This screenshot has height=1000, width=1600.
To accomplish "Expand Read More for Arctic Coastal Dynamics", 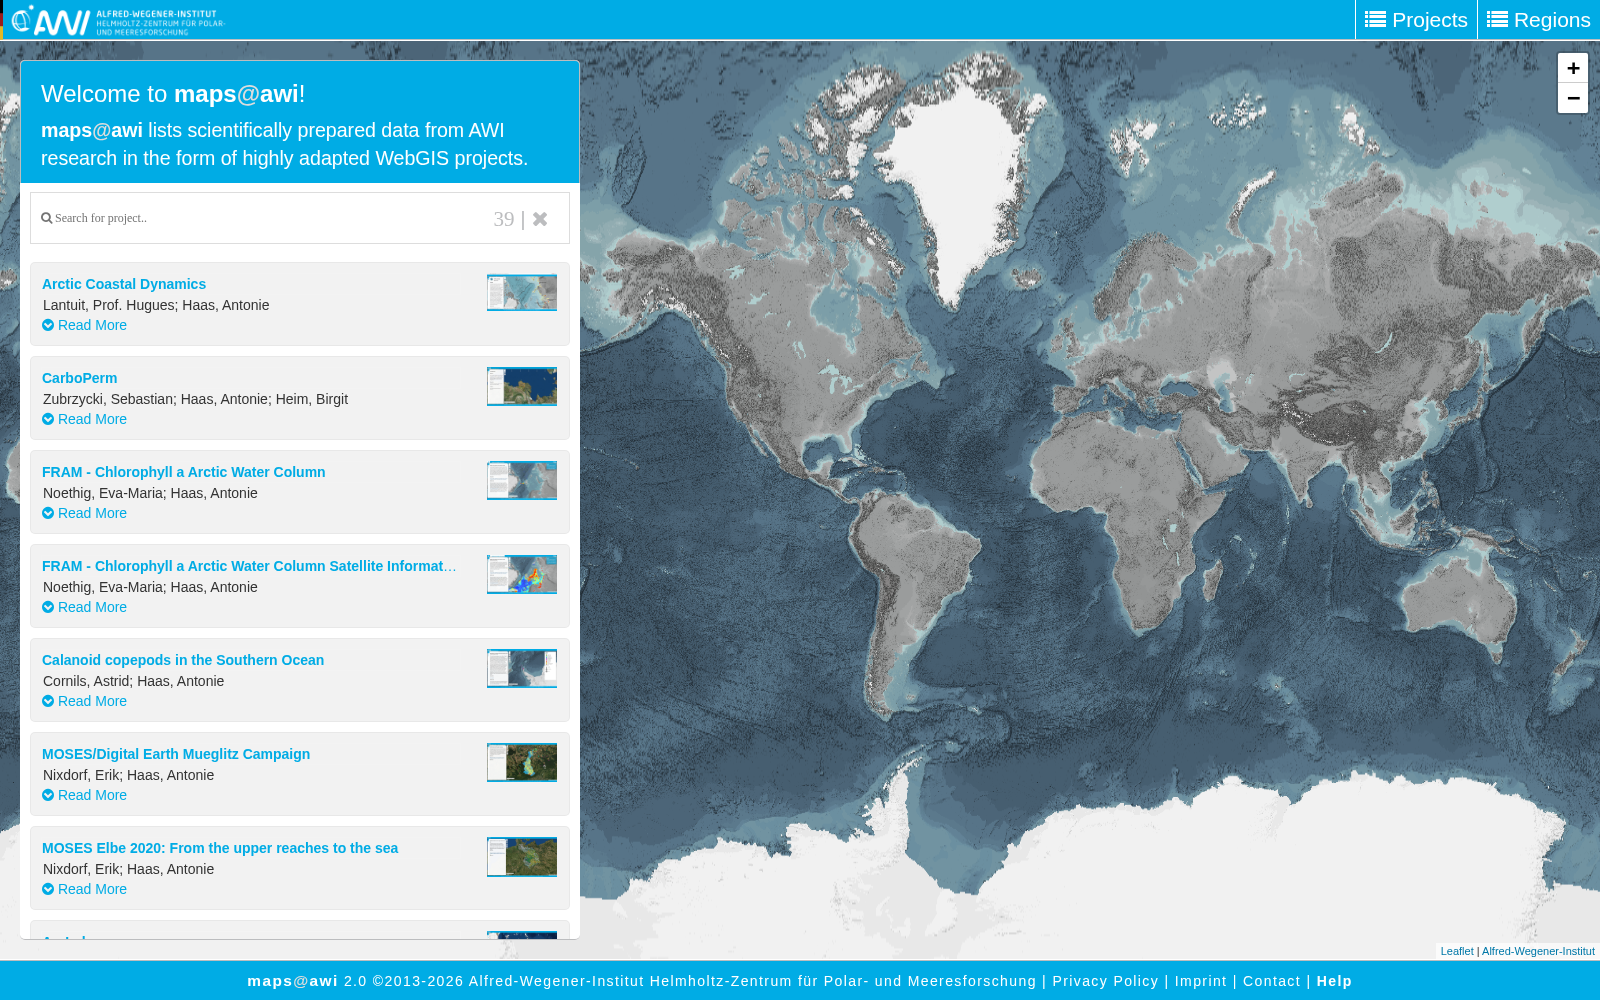I will [x=85, y=325].
